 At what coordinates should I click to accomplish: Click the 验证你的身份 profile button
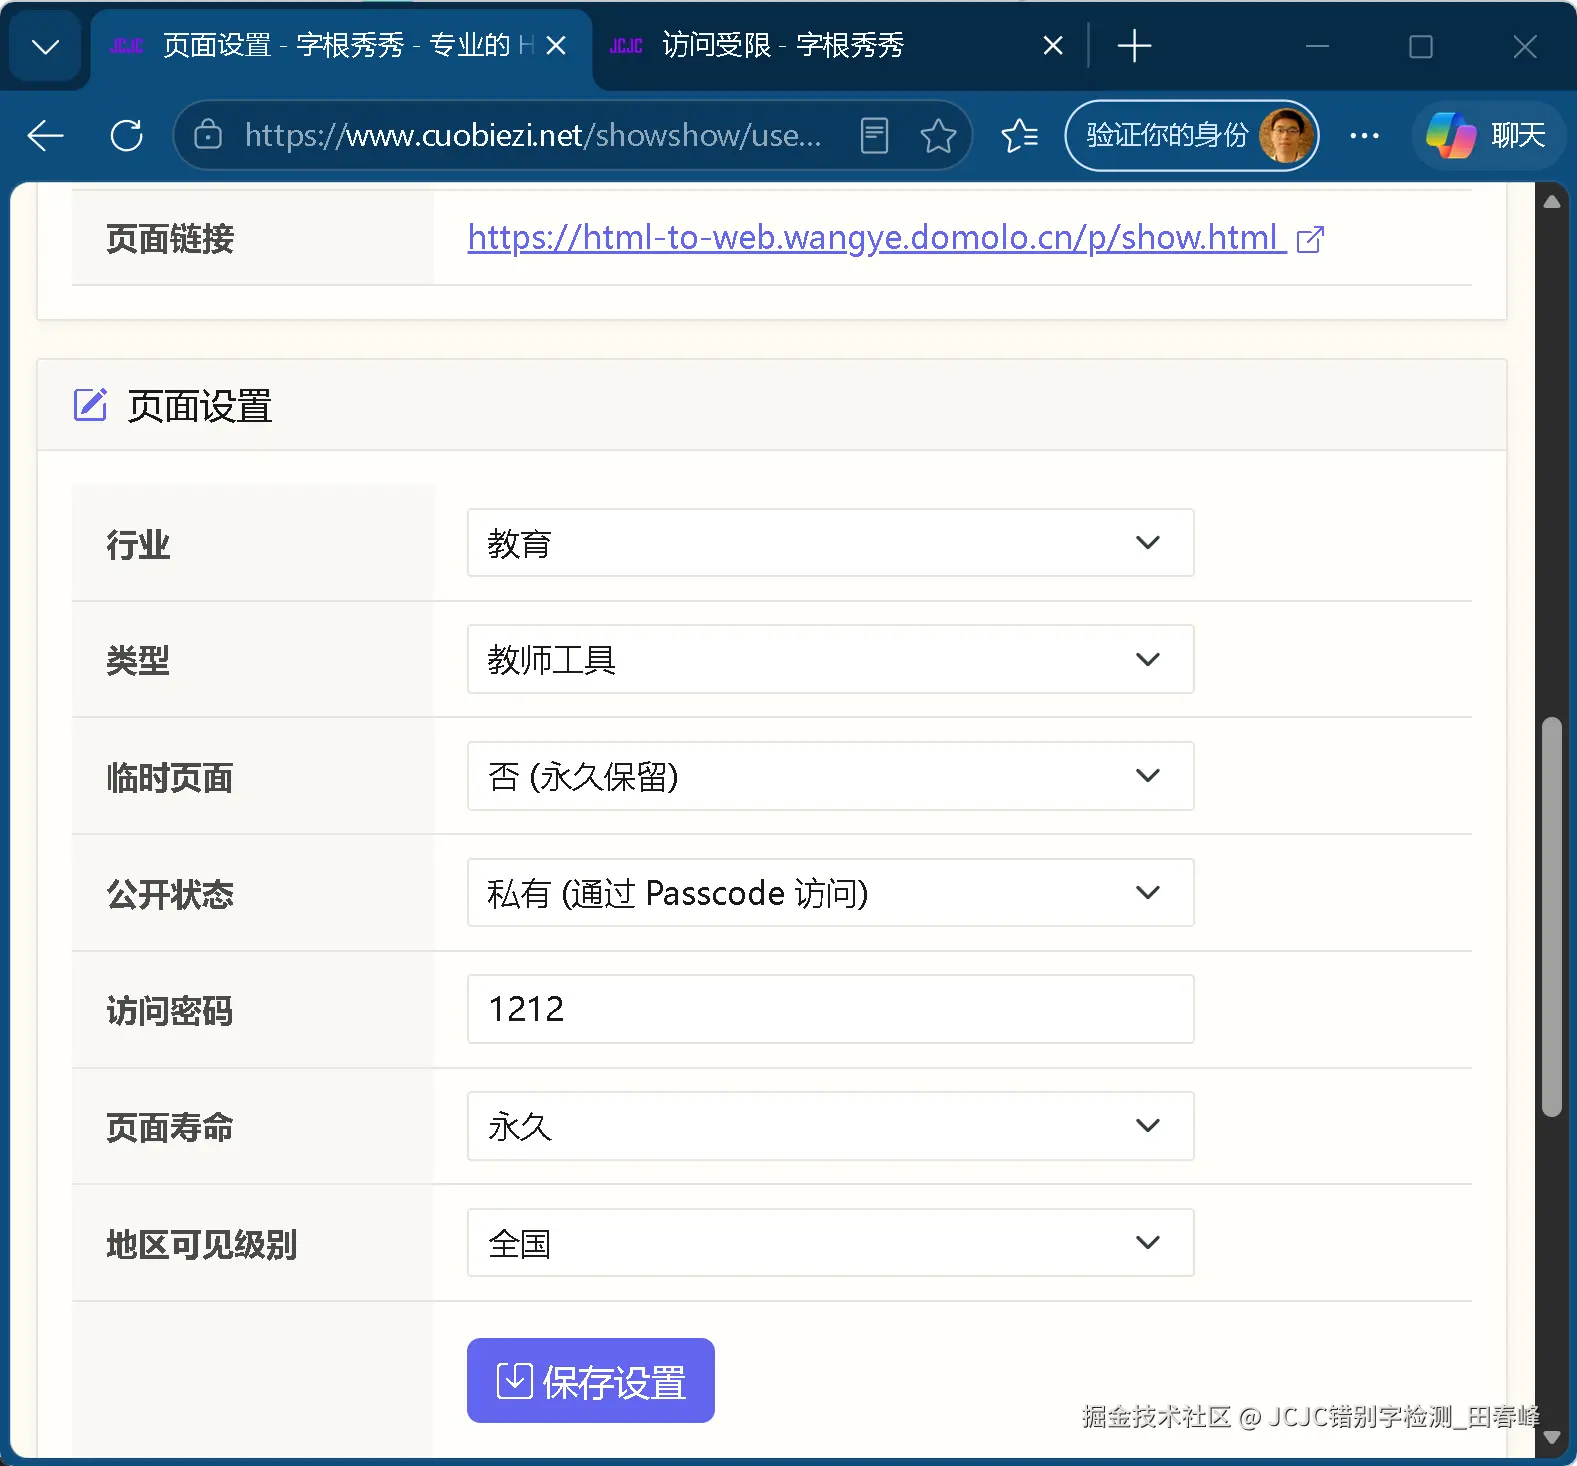1191,135
